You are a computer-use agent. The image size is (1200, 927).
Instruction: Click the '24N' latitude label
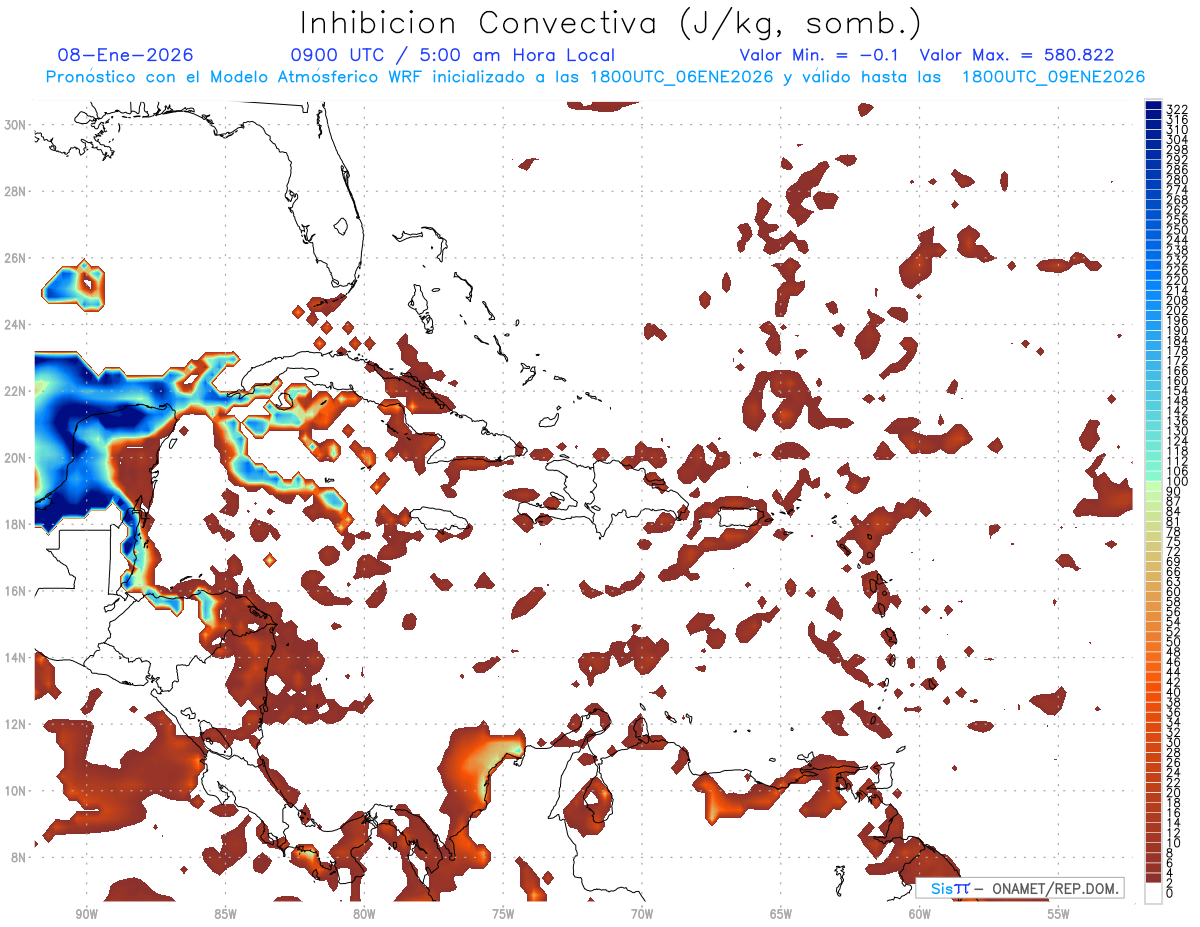pos(13,324)
